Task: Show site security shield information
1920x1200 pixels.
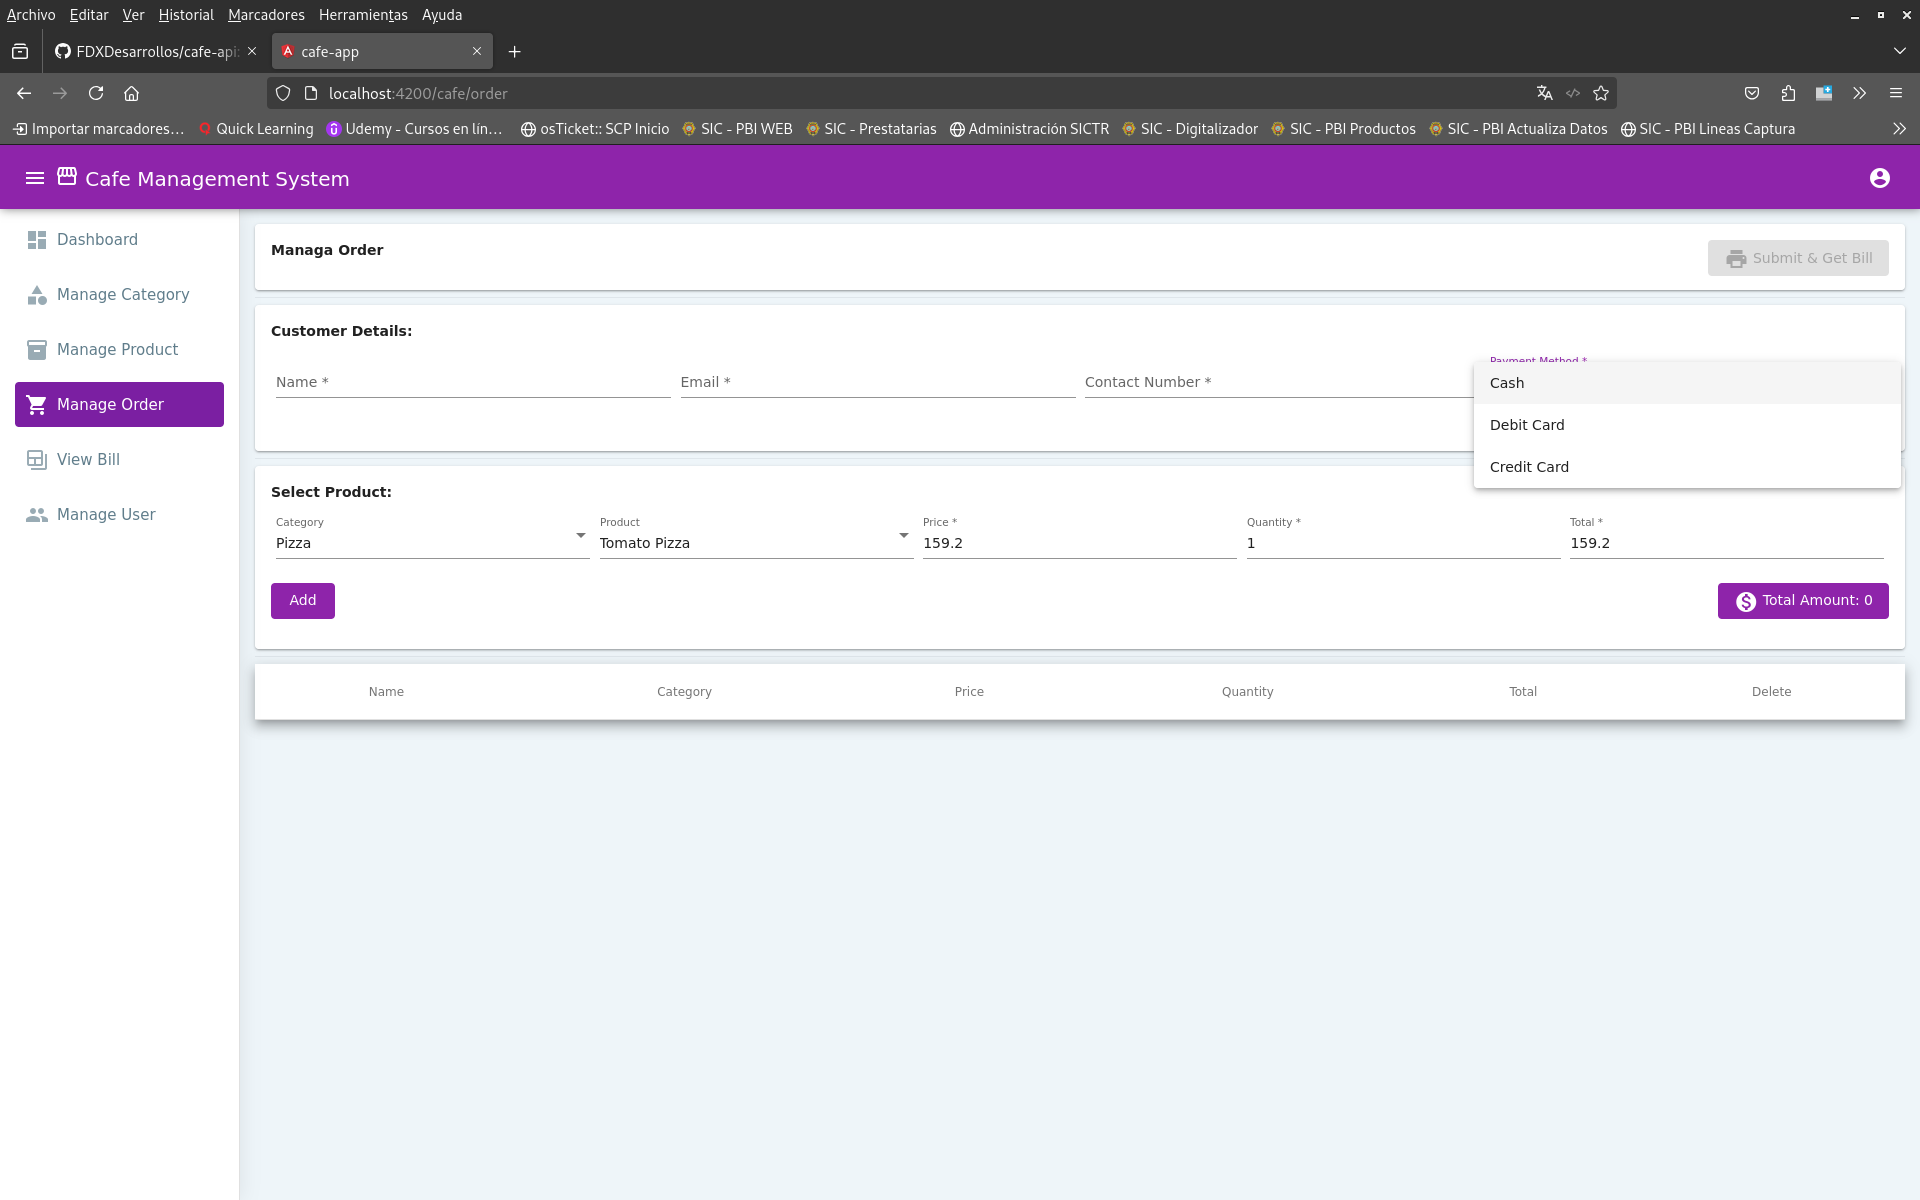Action: click(283, 93)
